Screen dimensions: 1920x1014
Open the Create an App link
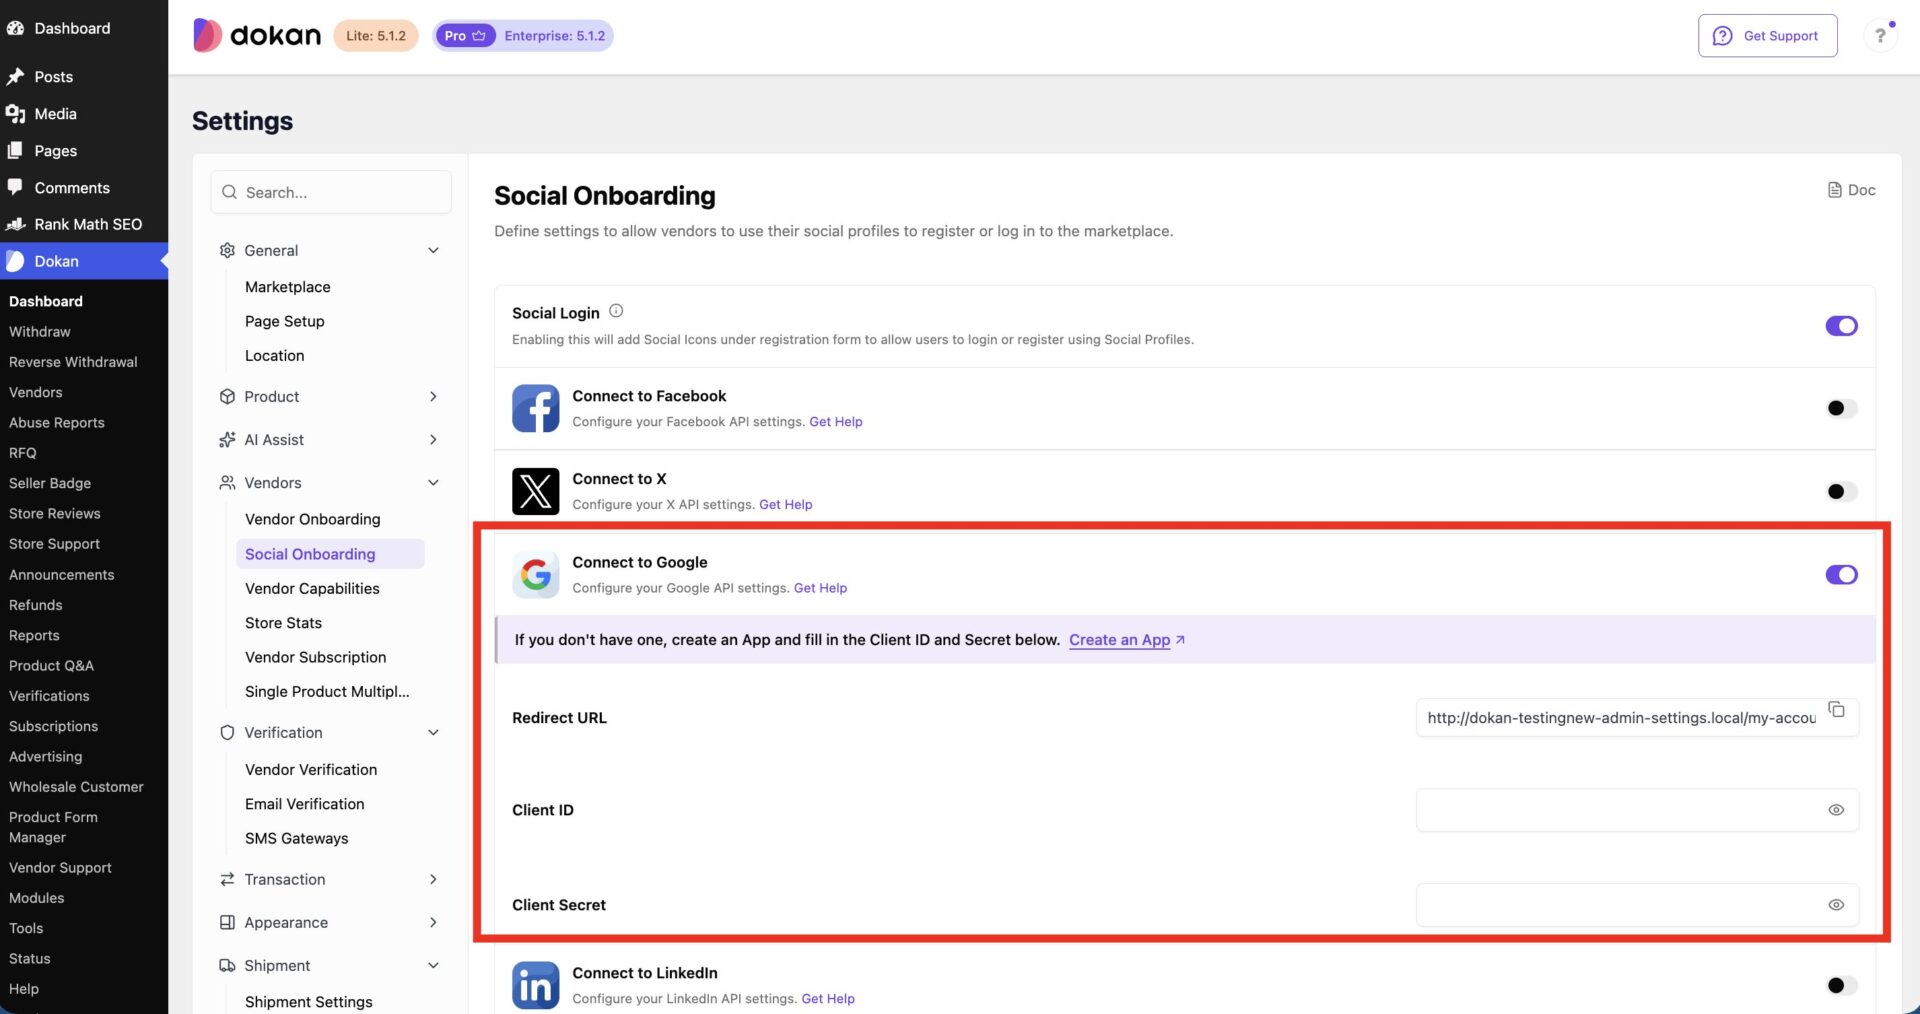point(1126,640)
